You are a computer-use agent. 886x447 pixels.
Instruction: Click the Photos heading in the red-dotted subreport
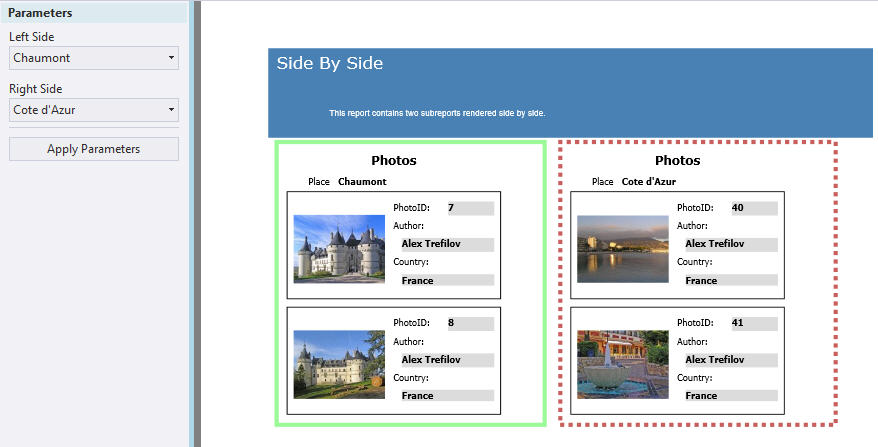(677, 161)
